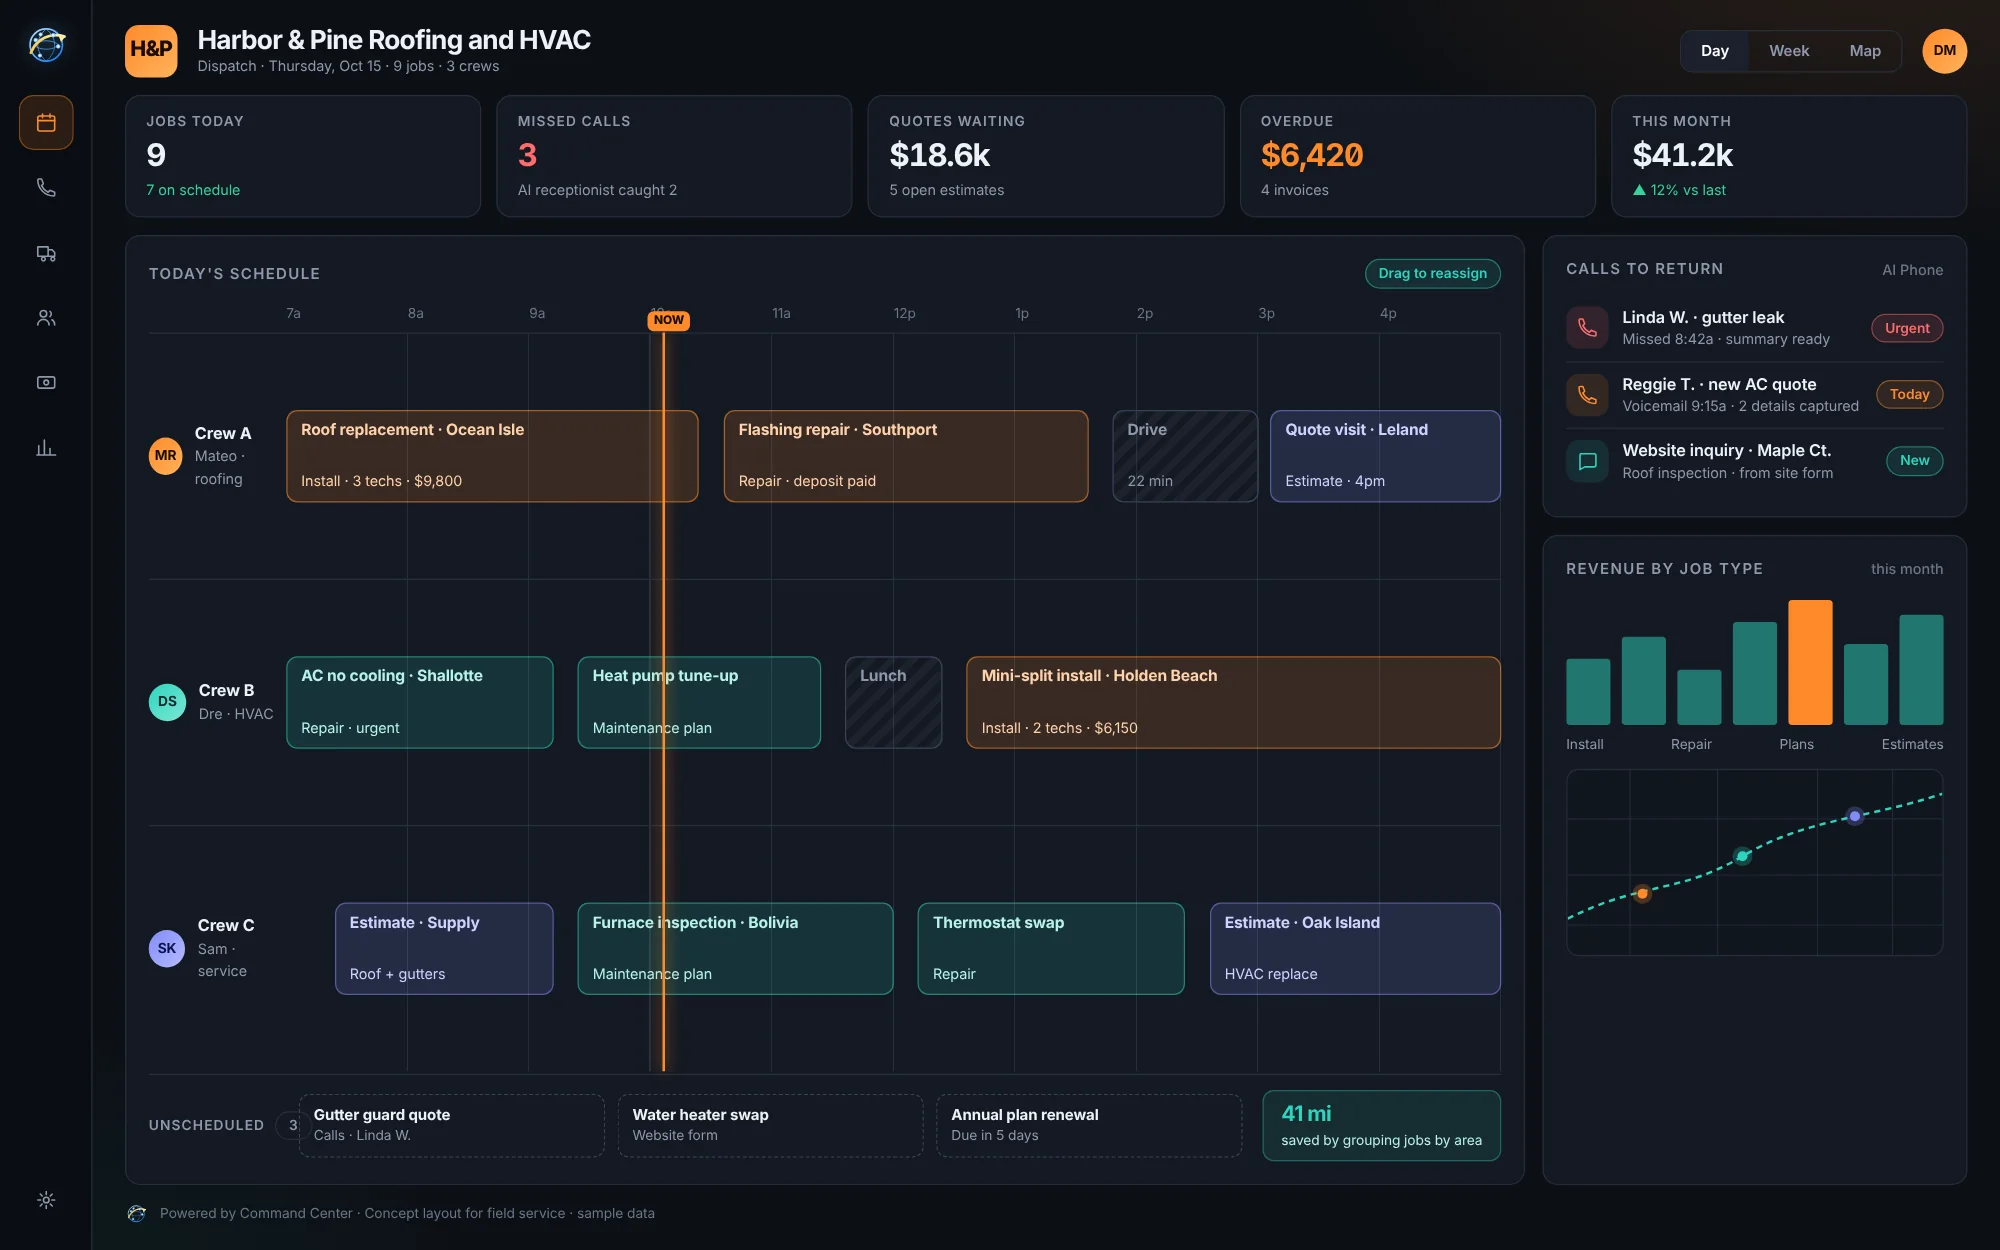Click the H&P company logo badge
Viewport: 2000px width, 1250px height.
(151, 51)
